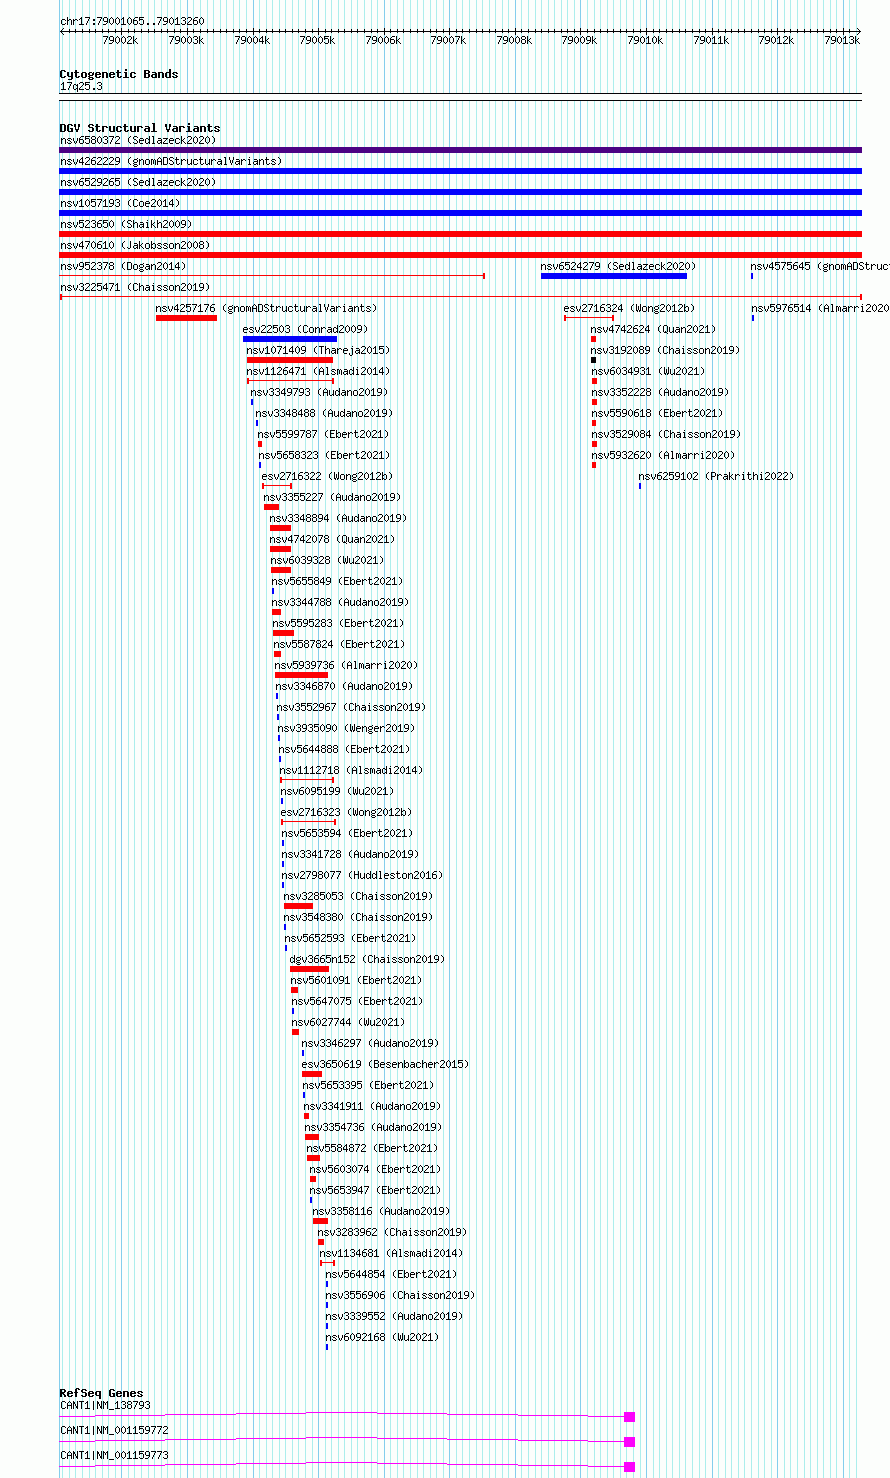Viewport: 890px width, 1478px height.
Task: Select nsv3355227 (Audano2019) label
Action: (332, 497)
